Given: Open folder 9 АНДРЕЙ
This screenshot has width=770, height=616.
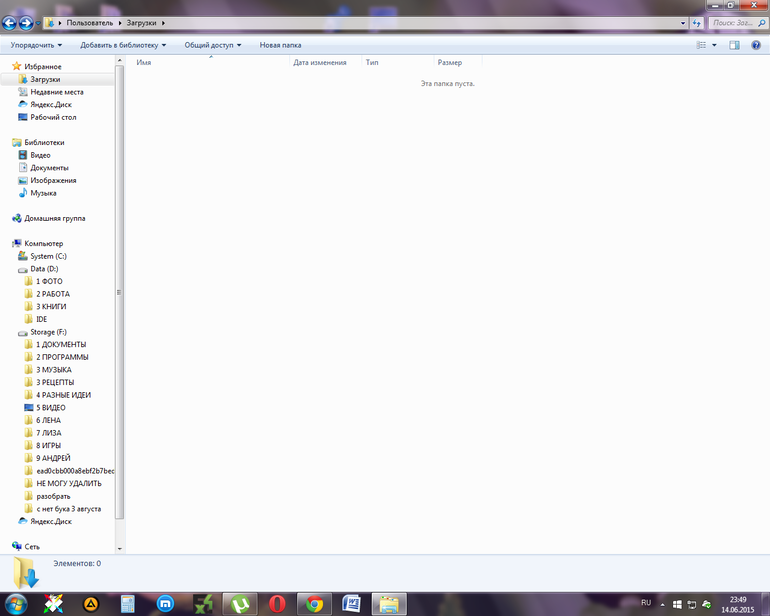Looking at the screenshot, I should pyautogui.click(x=53, y=458).
